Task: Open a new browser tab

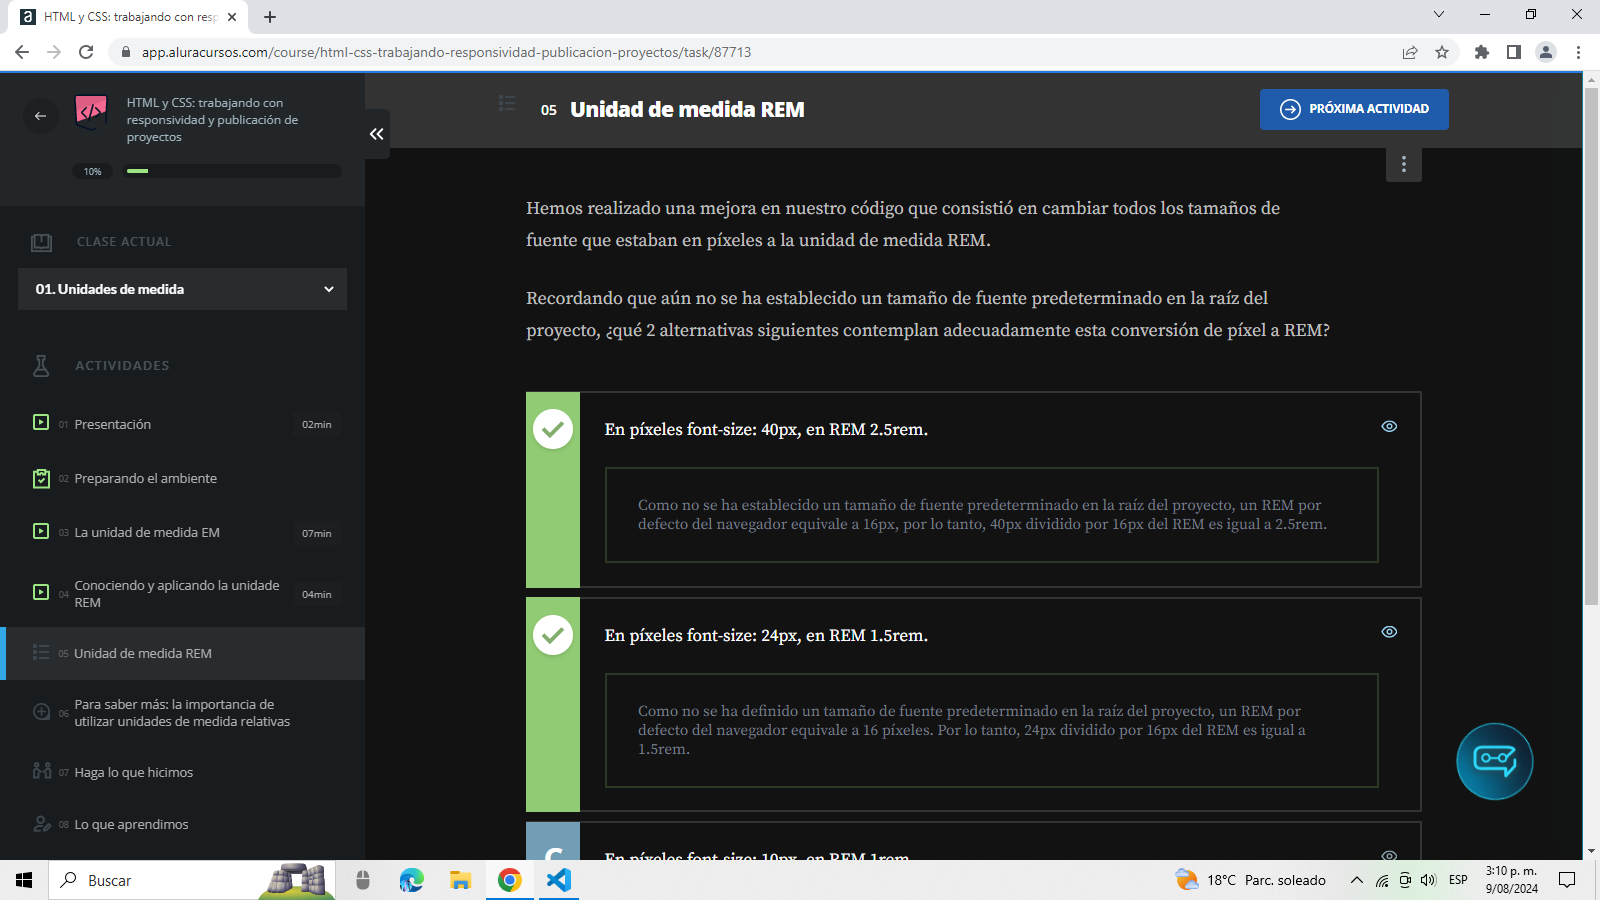Action: (x=270, y=17)
